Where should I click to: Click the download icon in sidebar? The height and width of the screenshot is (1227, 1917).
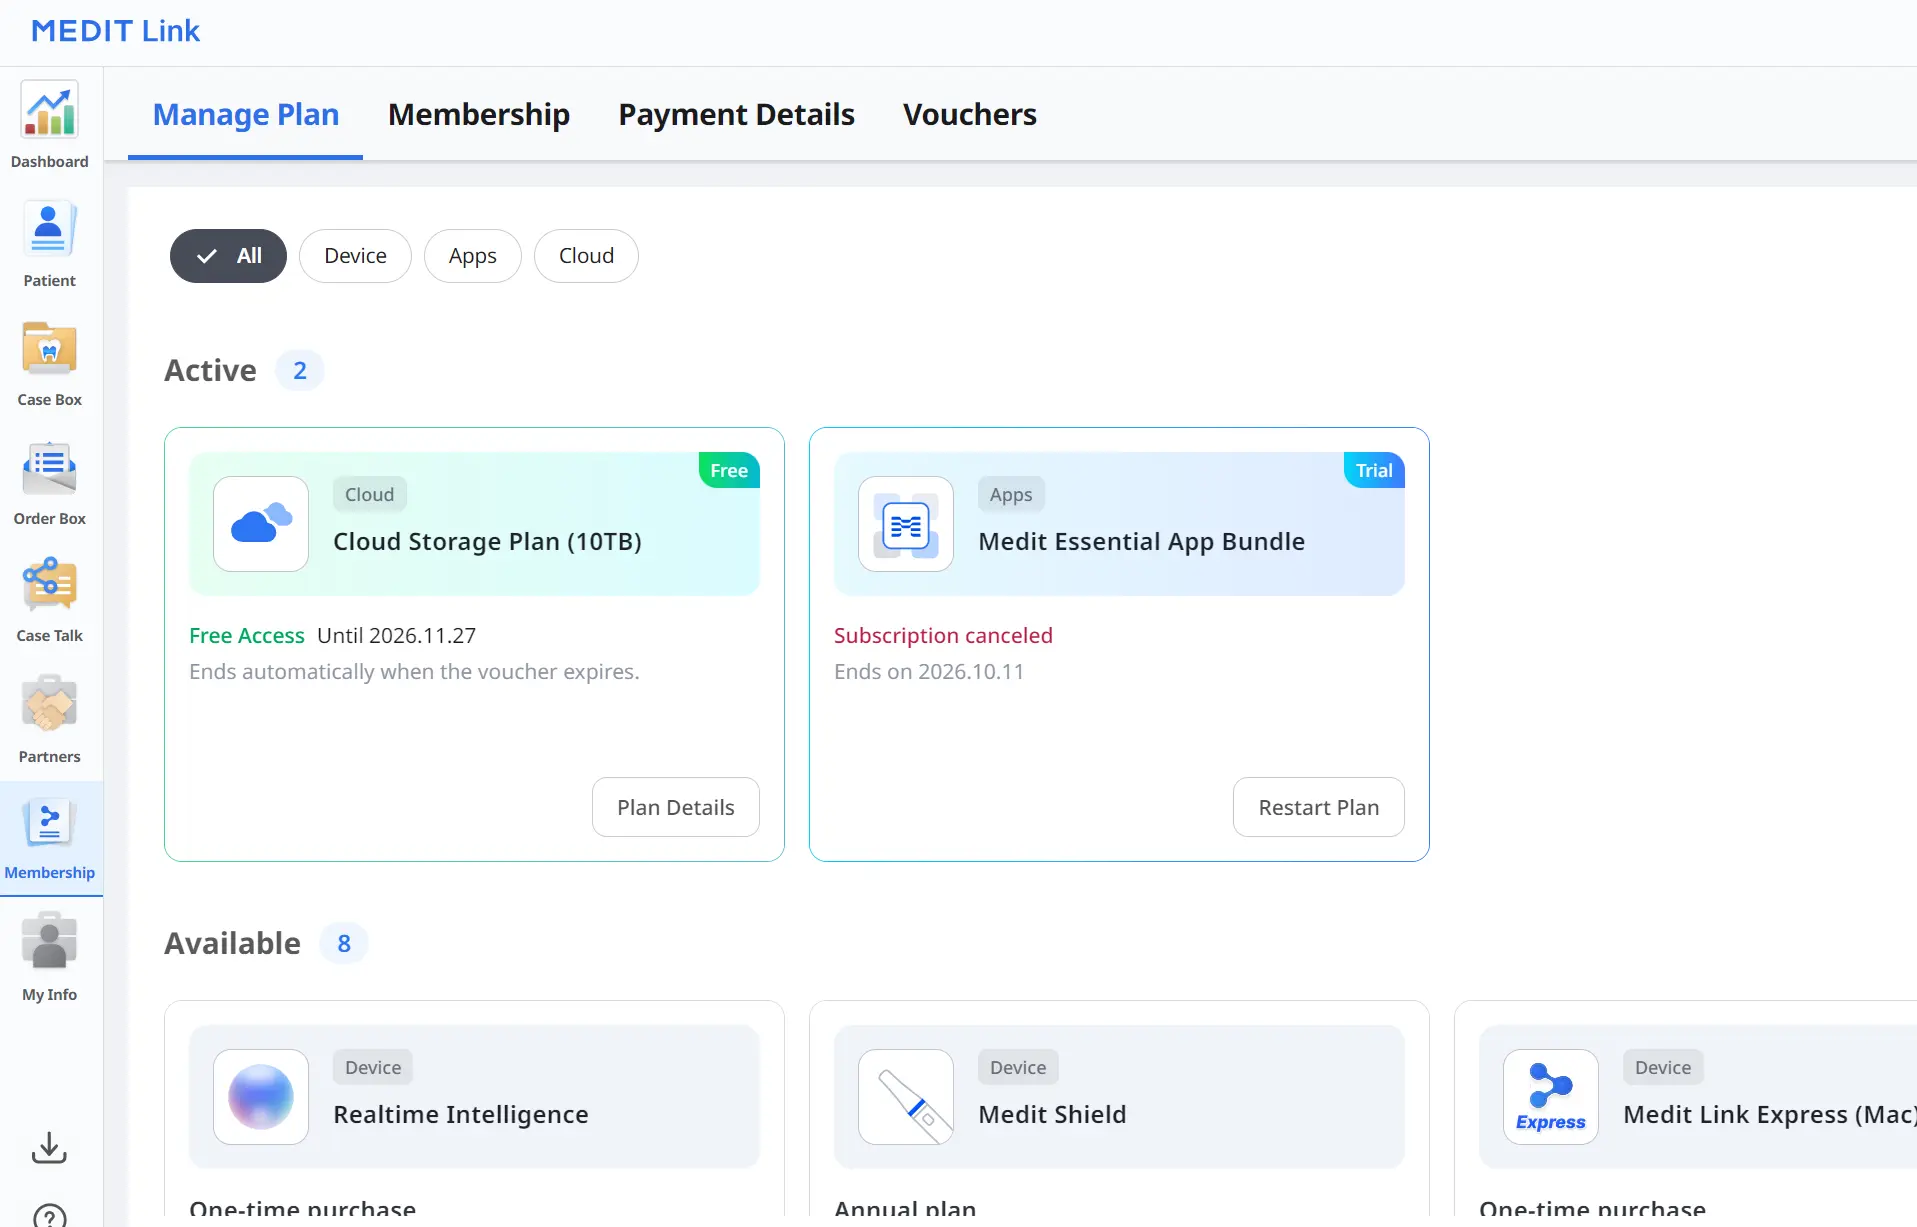pos(49,1147)
